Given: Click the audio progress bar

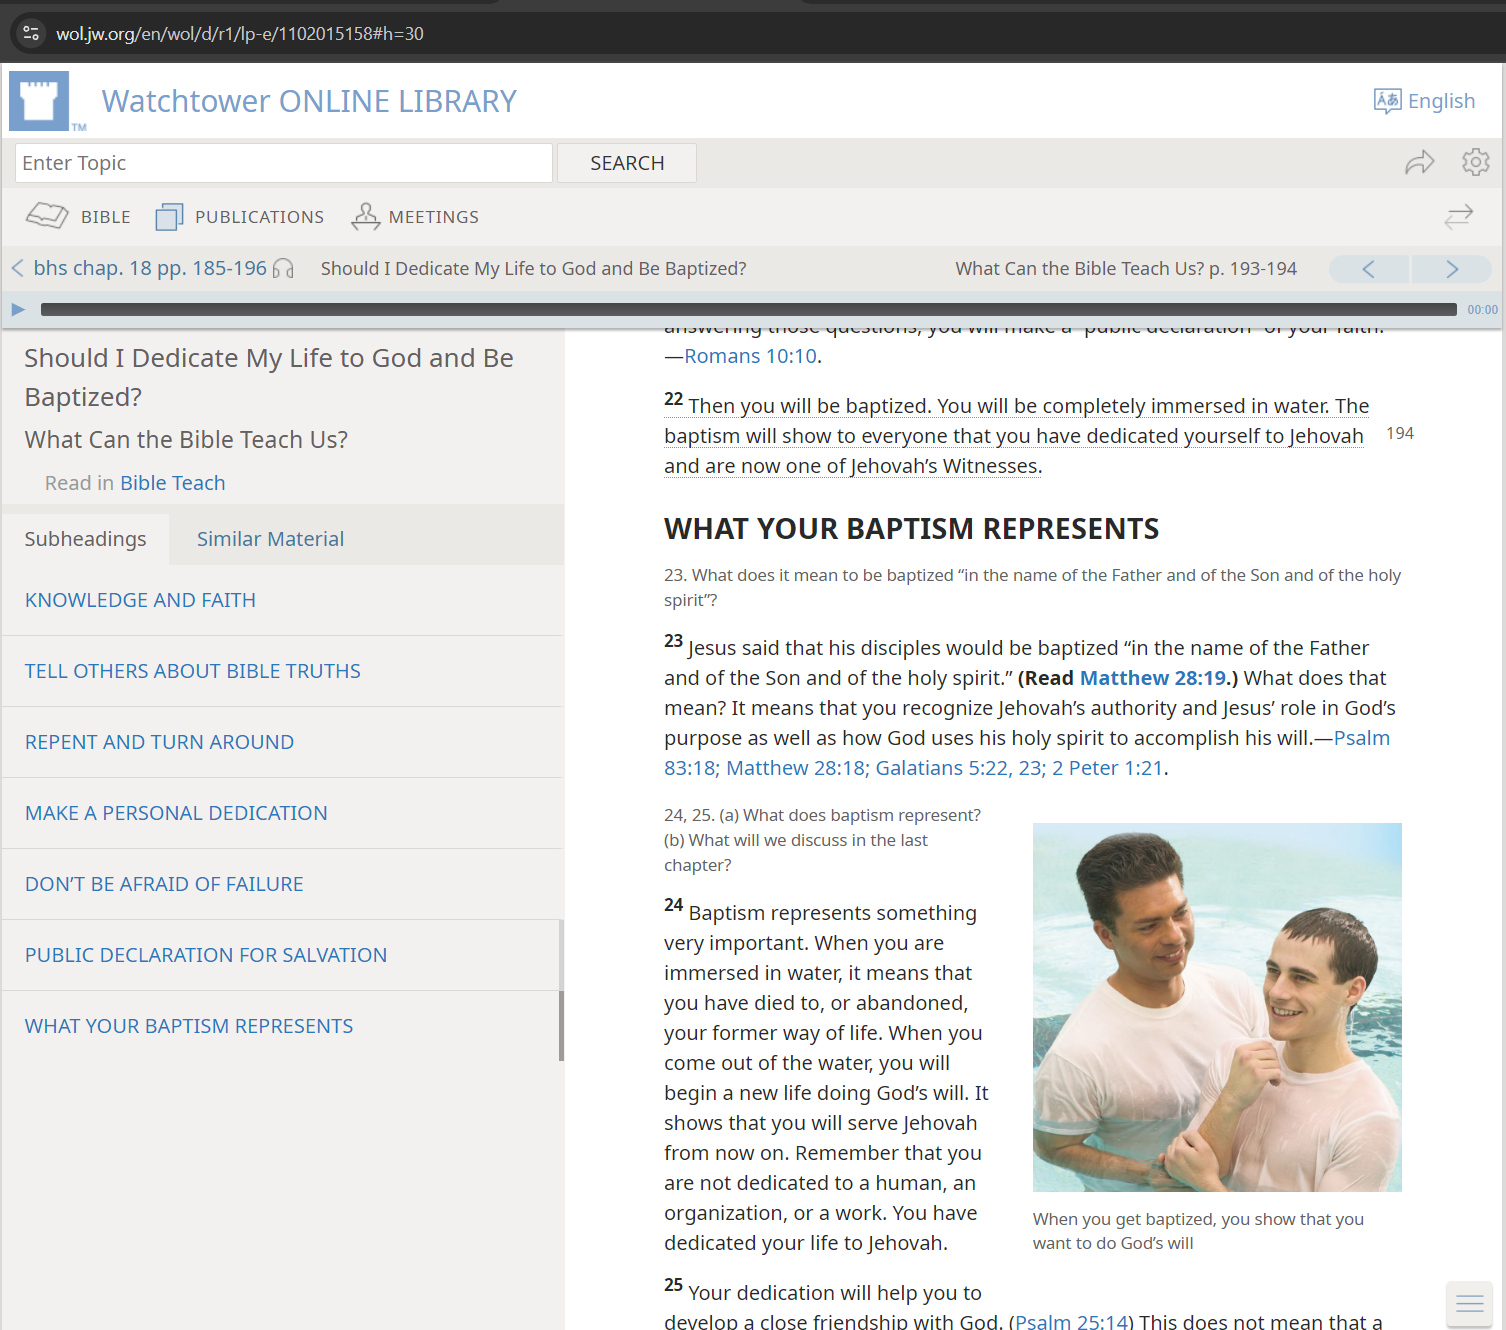Looking at the screenshot, I should pos(748,310).
